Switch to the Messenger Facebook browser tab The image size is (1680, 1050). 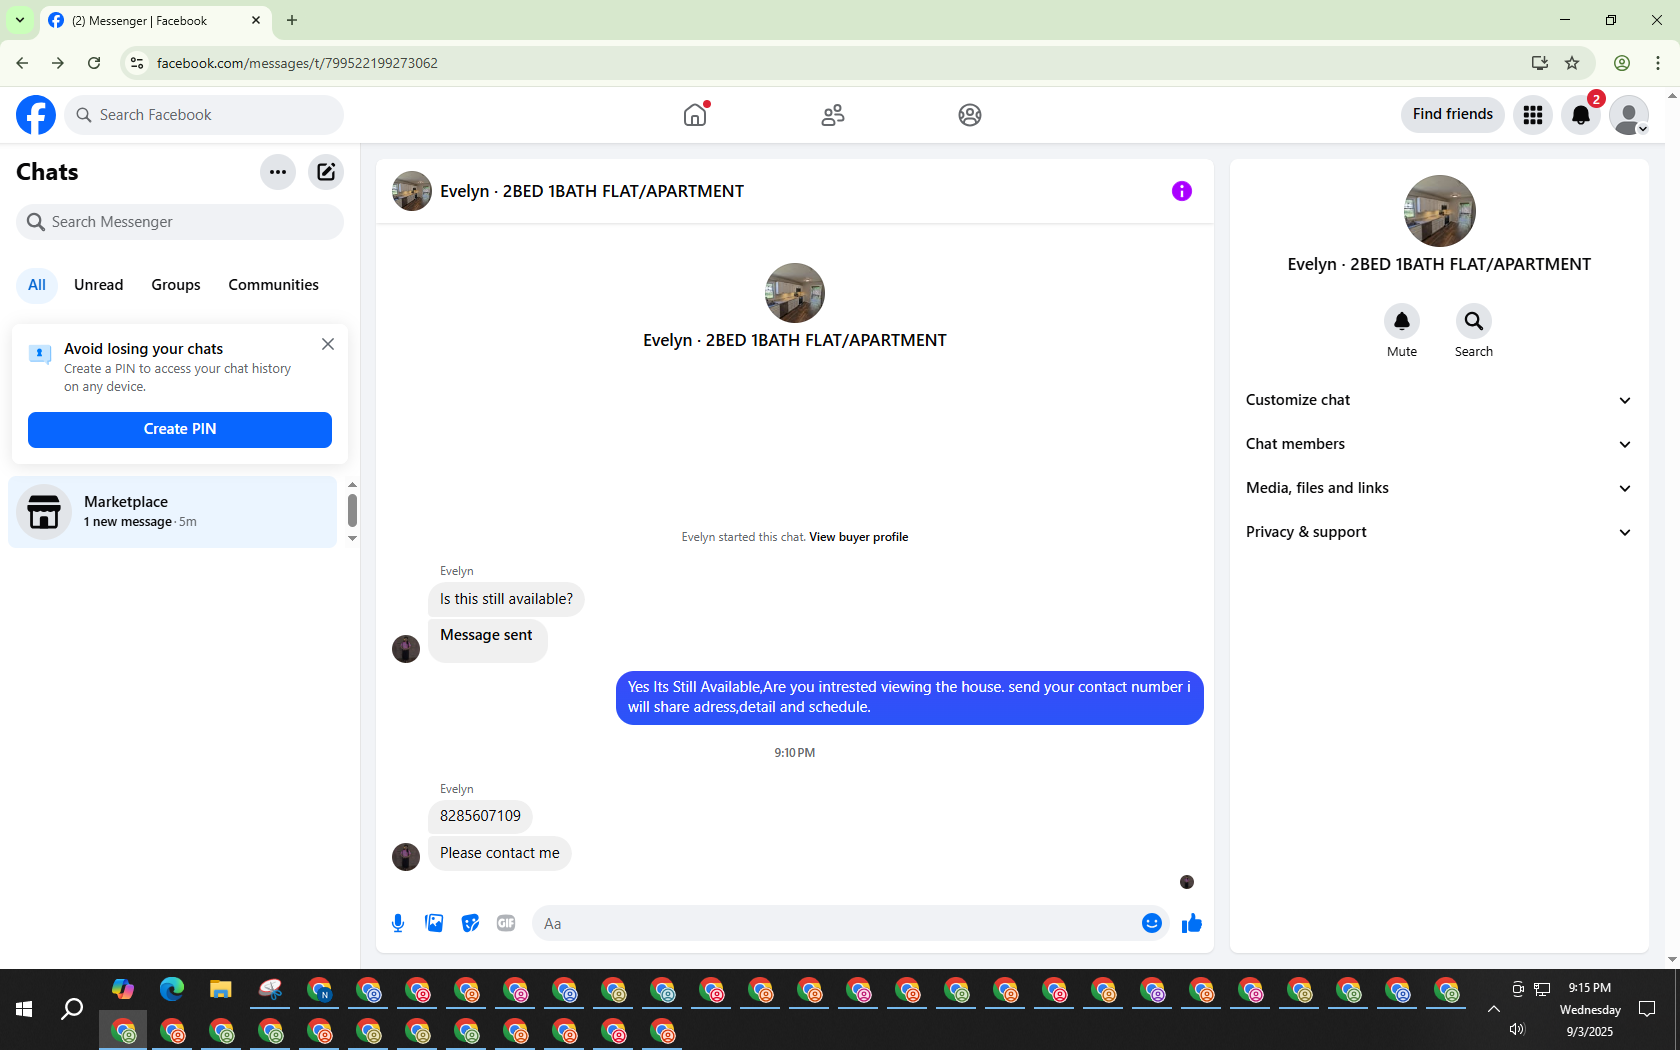(156, 21)
